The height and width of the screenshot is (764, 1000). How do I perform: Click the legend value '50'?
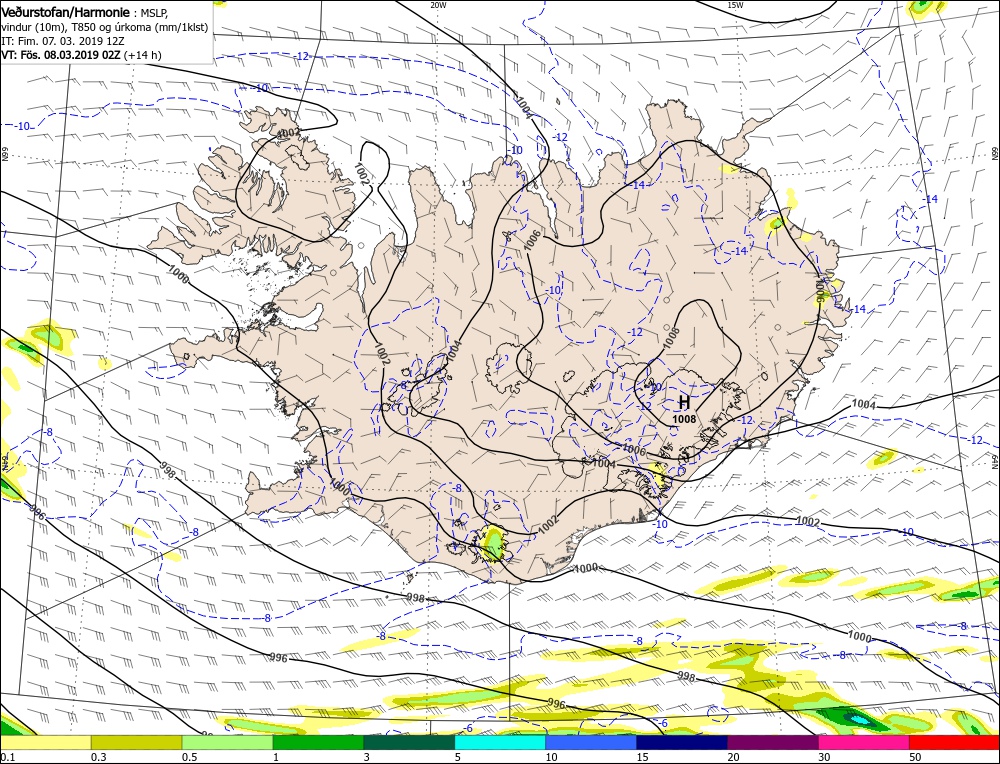tap(915, 757)
